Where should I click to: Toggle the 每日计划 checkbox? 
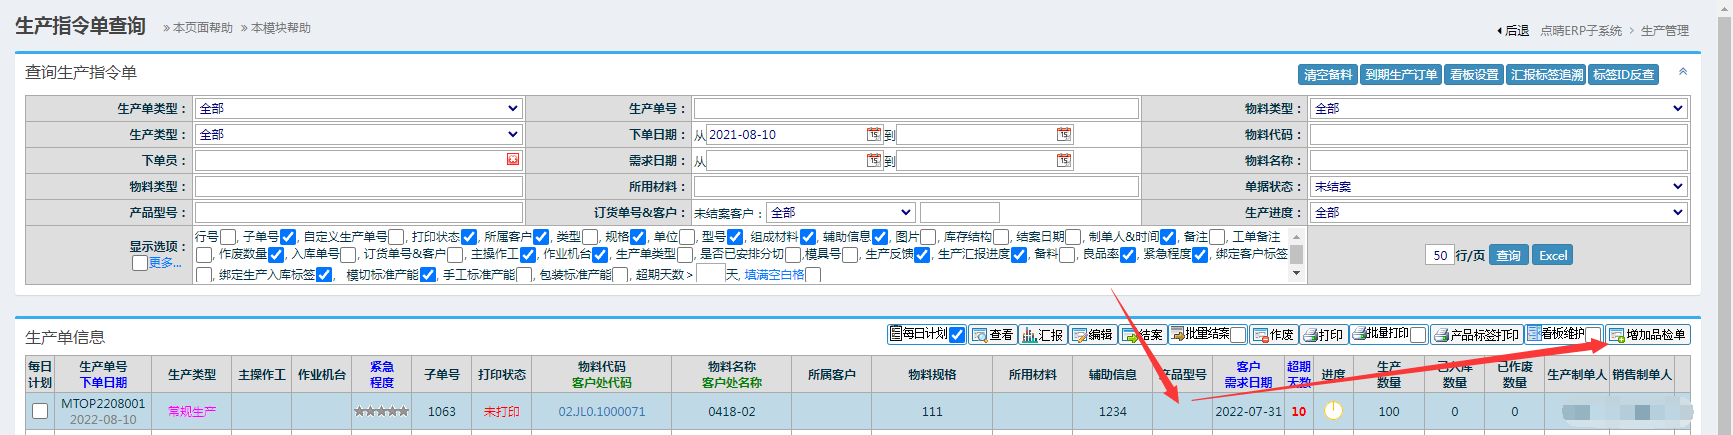[x=957, y=335]
